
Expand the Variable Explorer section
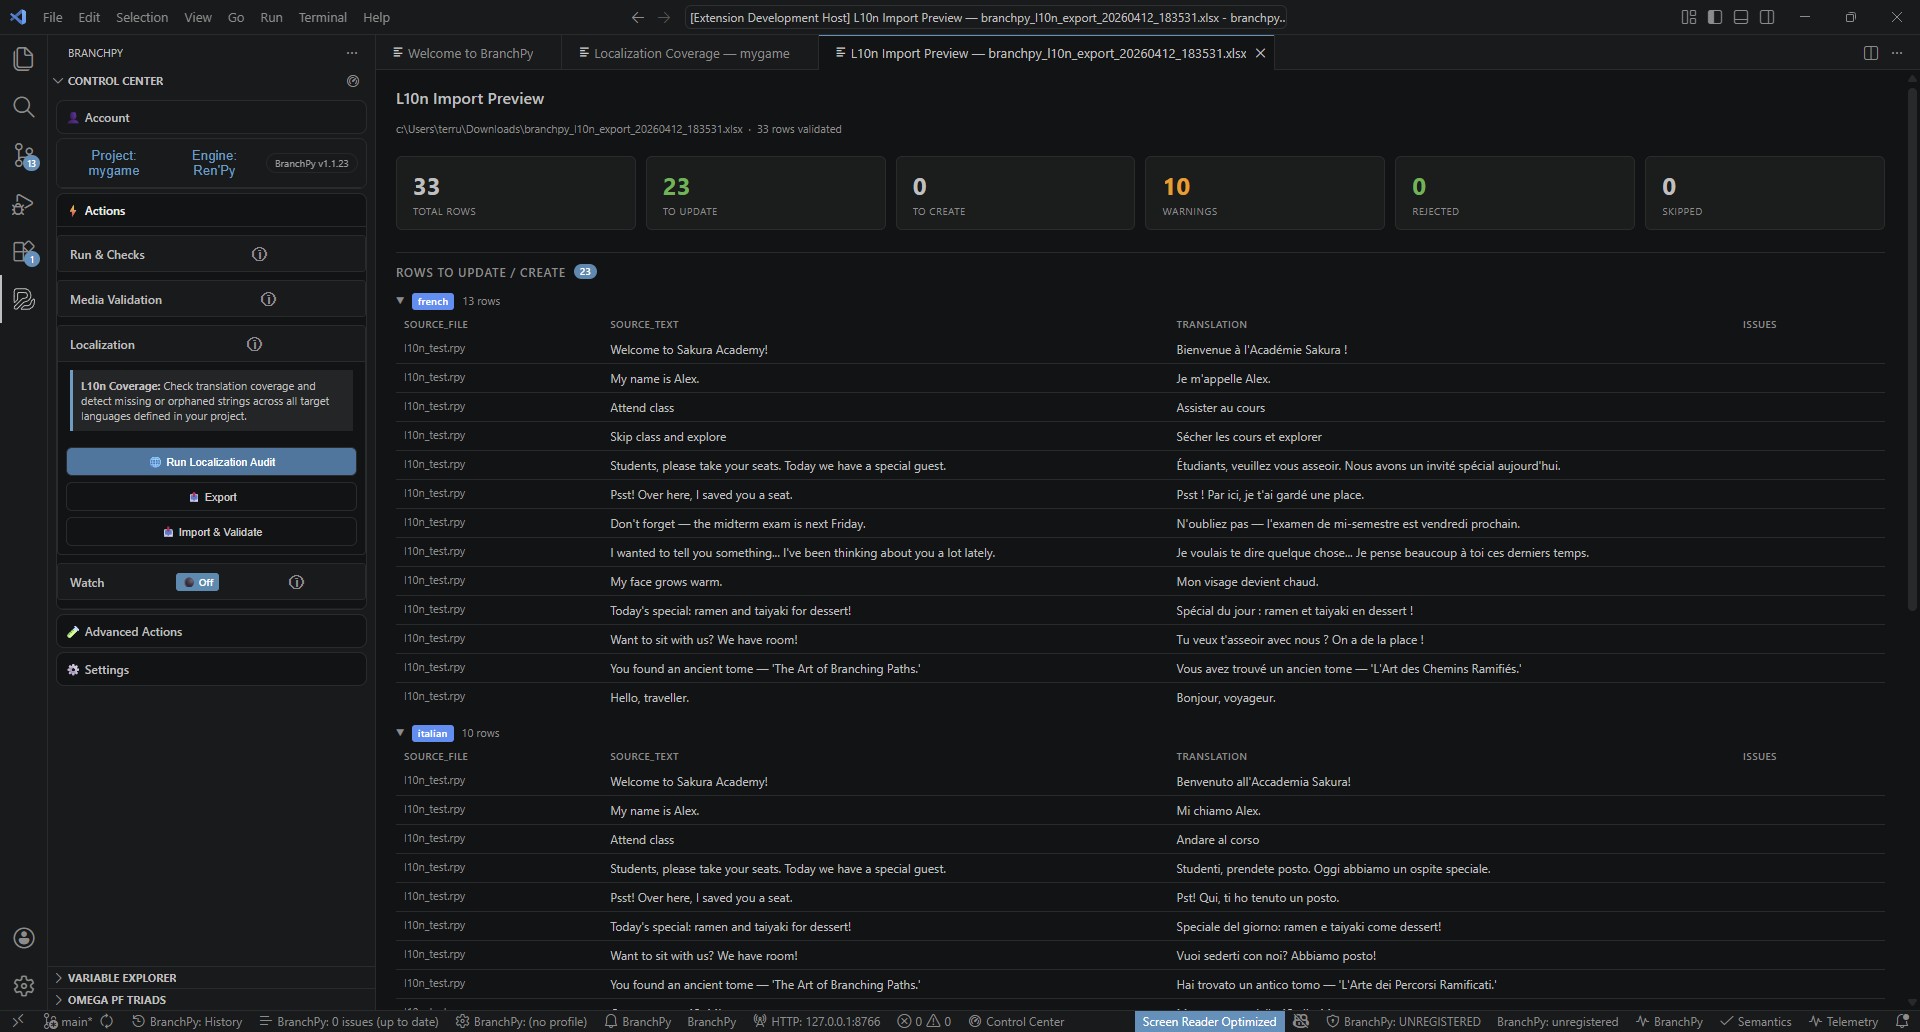121,978
